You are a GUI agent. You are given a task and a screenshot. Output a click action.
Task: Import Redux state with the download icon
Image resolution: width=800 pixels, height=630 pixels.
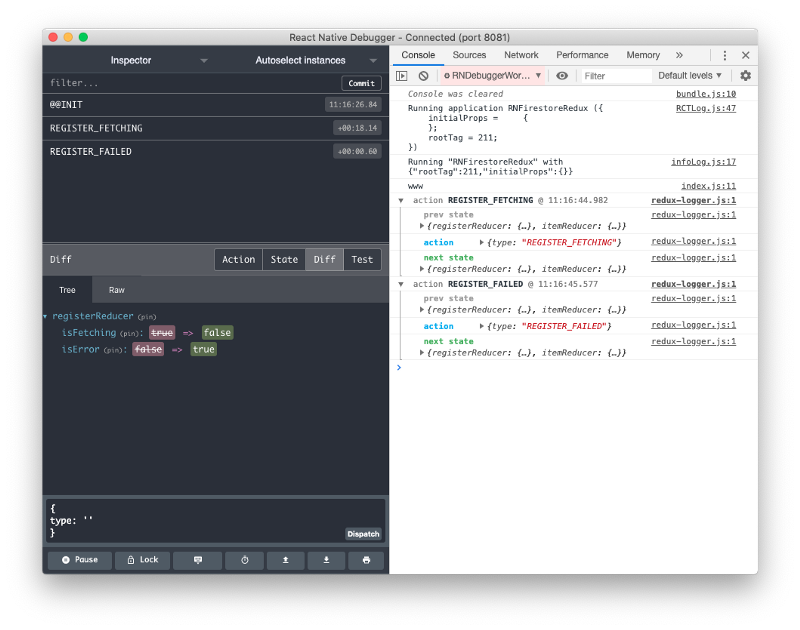(325, 560)
